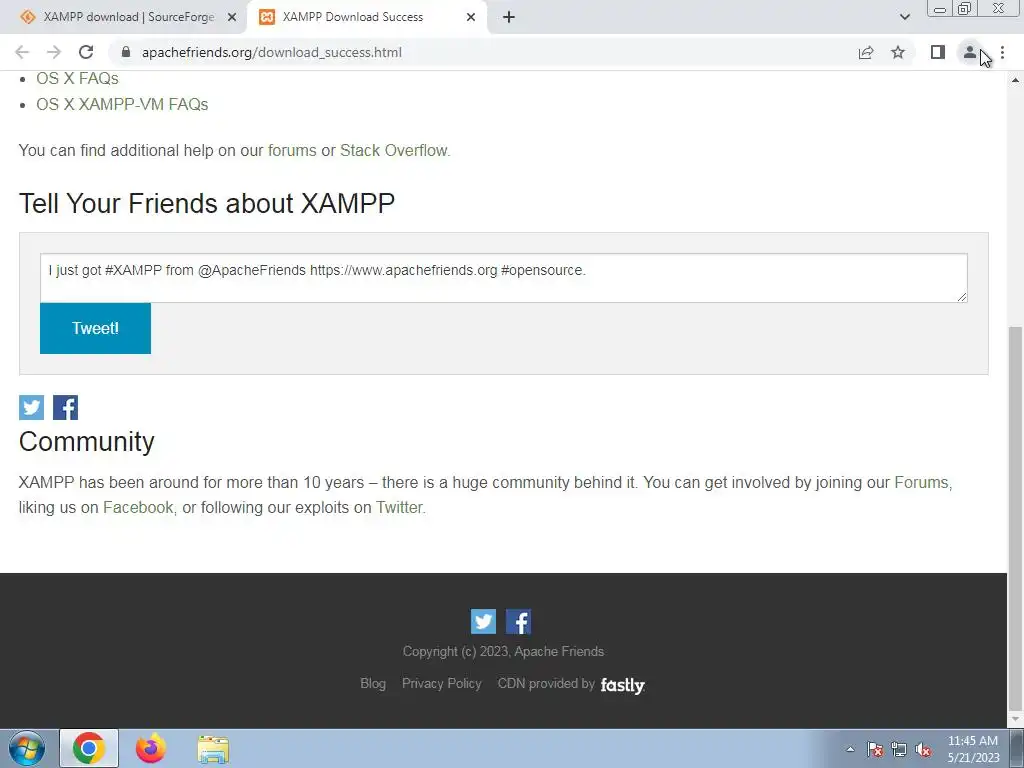Open the Stack Overflow link
This screenshot has width=1024, height=768.
[394, 150]
